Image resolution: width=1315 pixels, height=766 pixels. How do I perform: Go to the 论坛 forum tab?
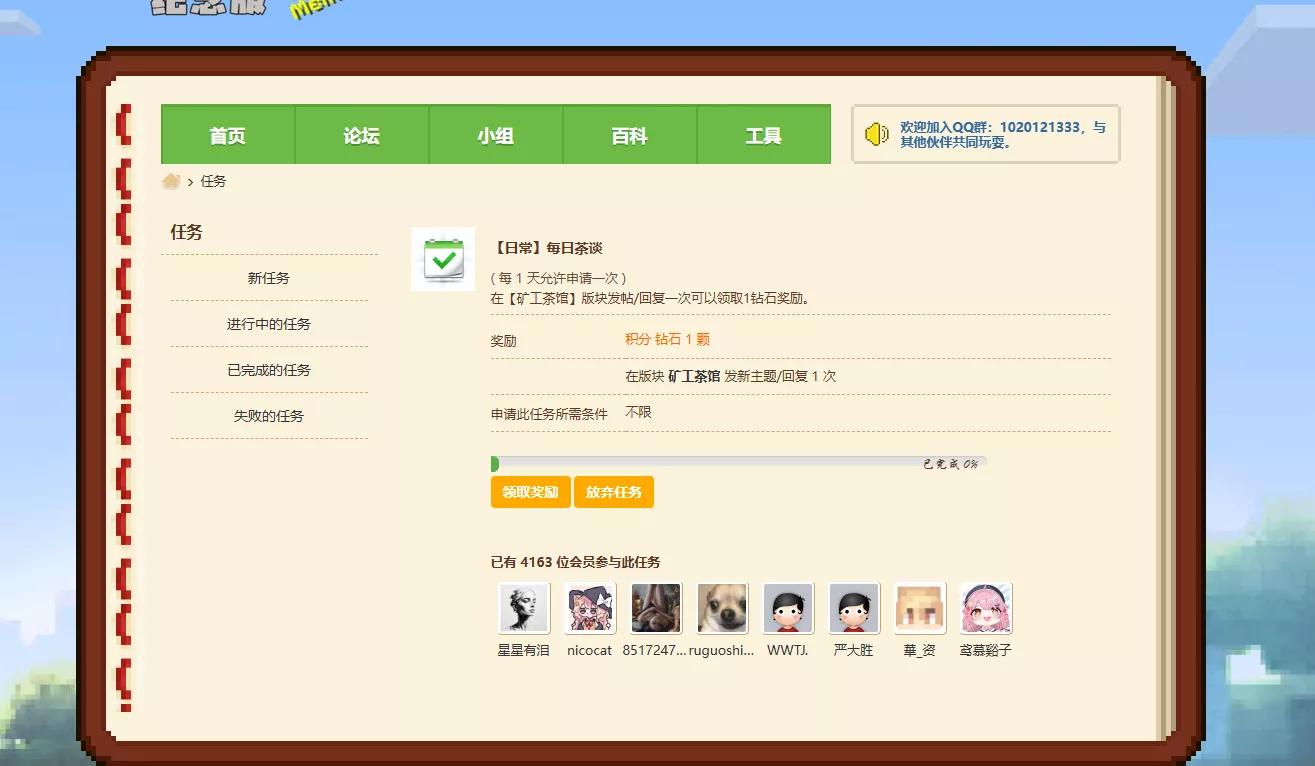[x=362, y=136]
